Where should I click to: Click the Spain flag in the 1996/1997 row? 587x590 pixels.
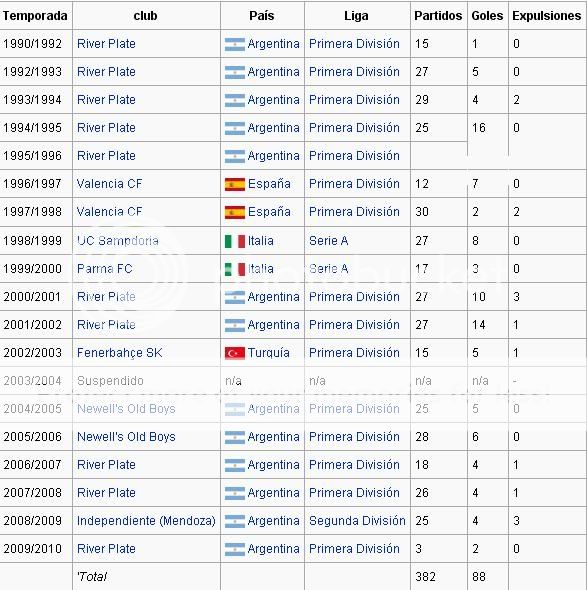pos(235,184)
